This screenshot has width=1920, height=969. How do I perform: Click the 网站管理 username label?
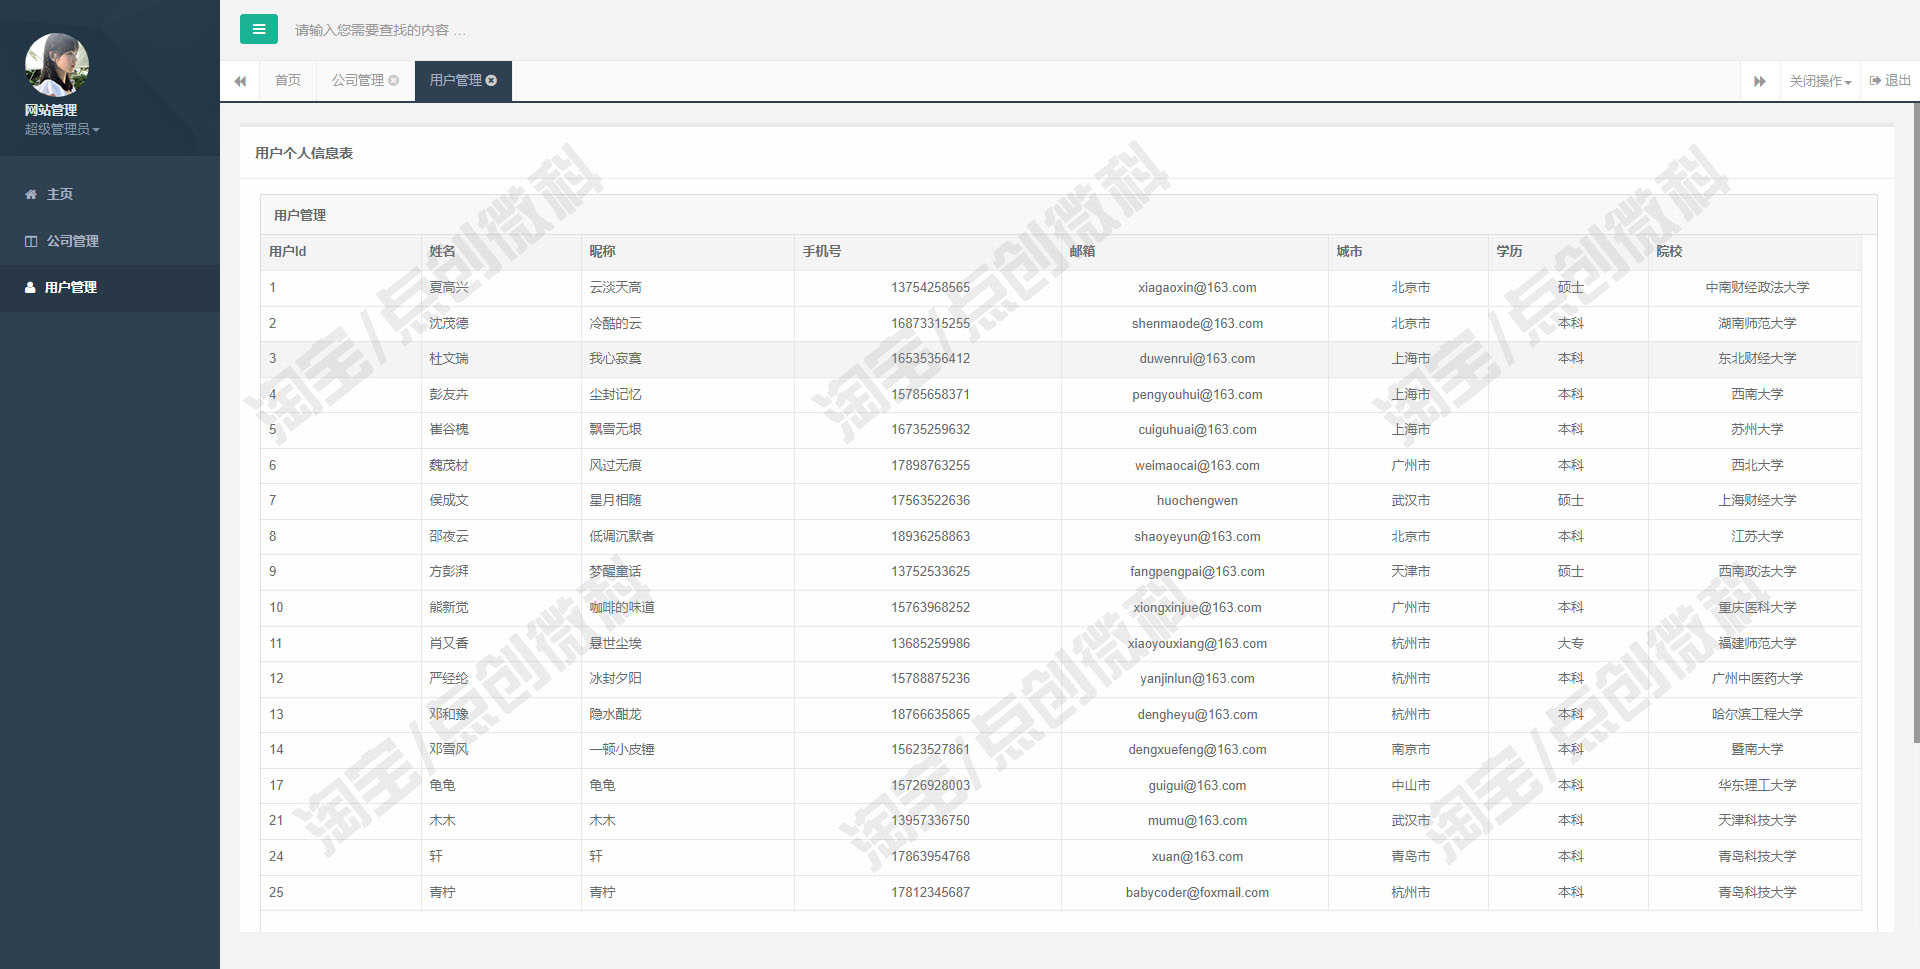coord(50,110)
